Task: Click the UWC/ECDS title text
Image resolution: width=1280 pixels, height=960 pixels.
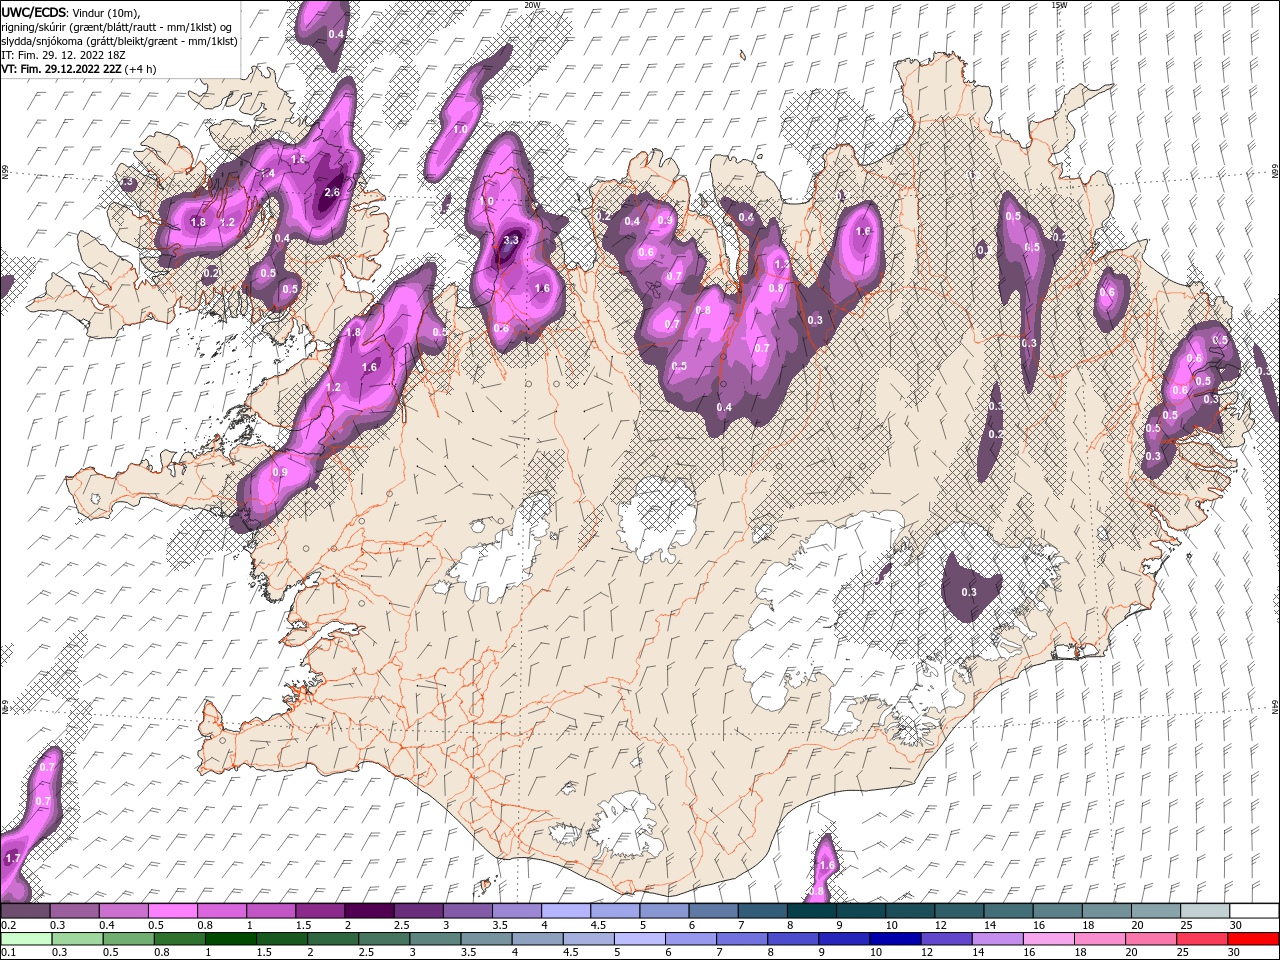Action: 34,12
